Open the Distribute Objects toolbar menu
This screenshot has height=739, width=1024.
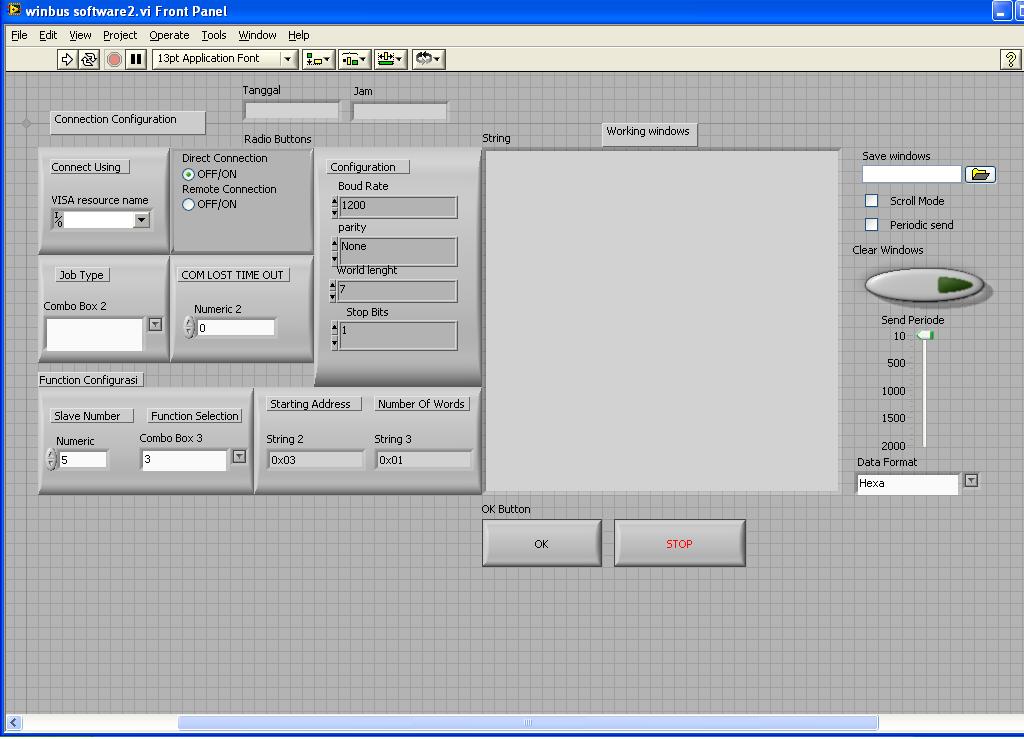(354, 59)
